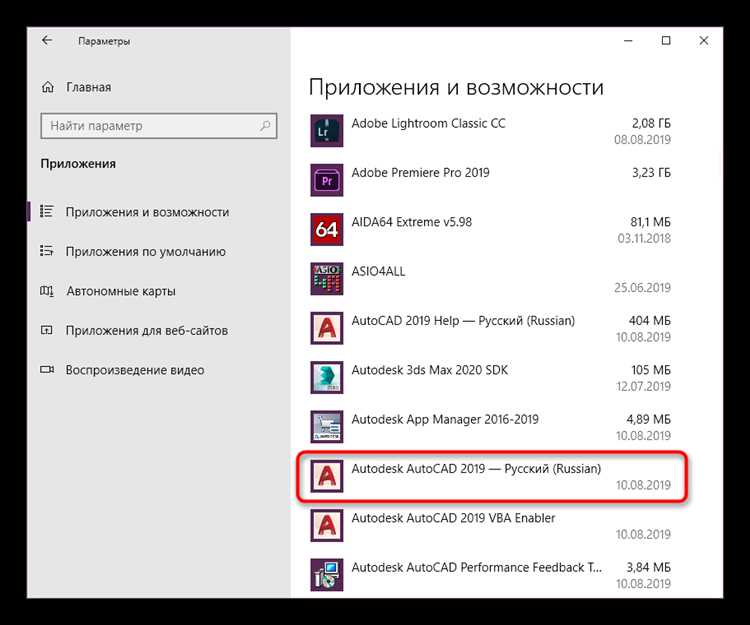Click the date 12.07.2019
Screen dimensions: 750x625
tap(643, 386)
